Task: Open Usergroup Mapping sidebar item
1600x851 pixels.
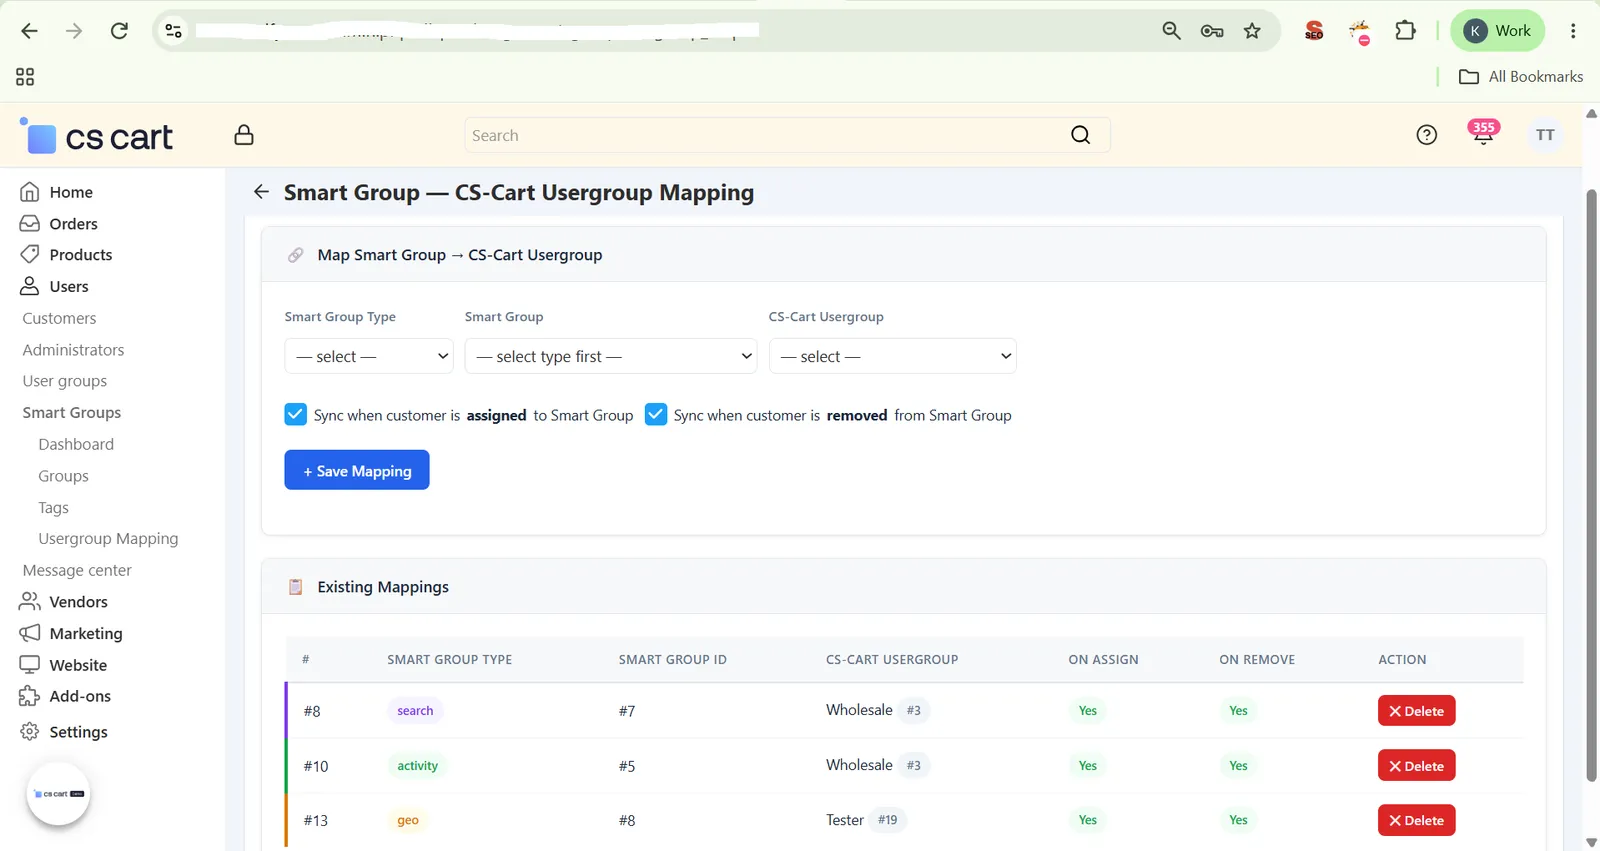Action: pyautogui.click(x=108, y=539)
